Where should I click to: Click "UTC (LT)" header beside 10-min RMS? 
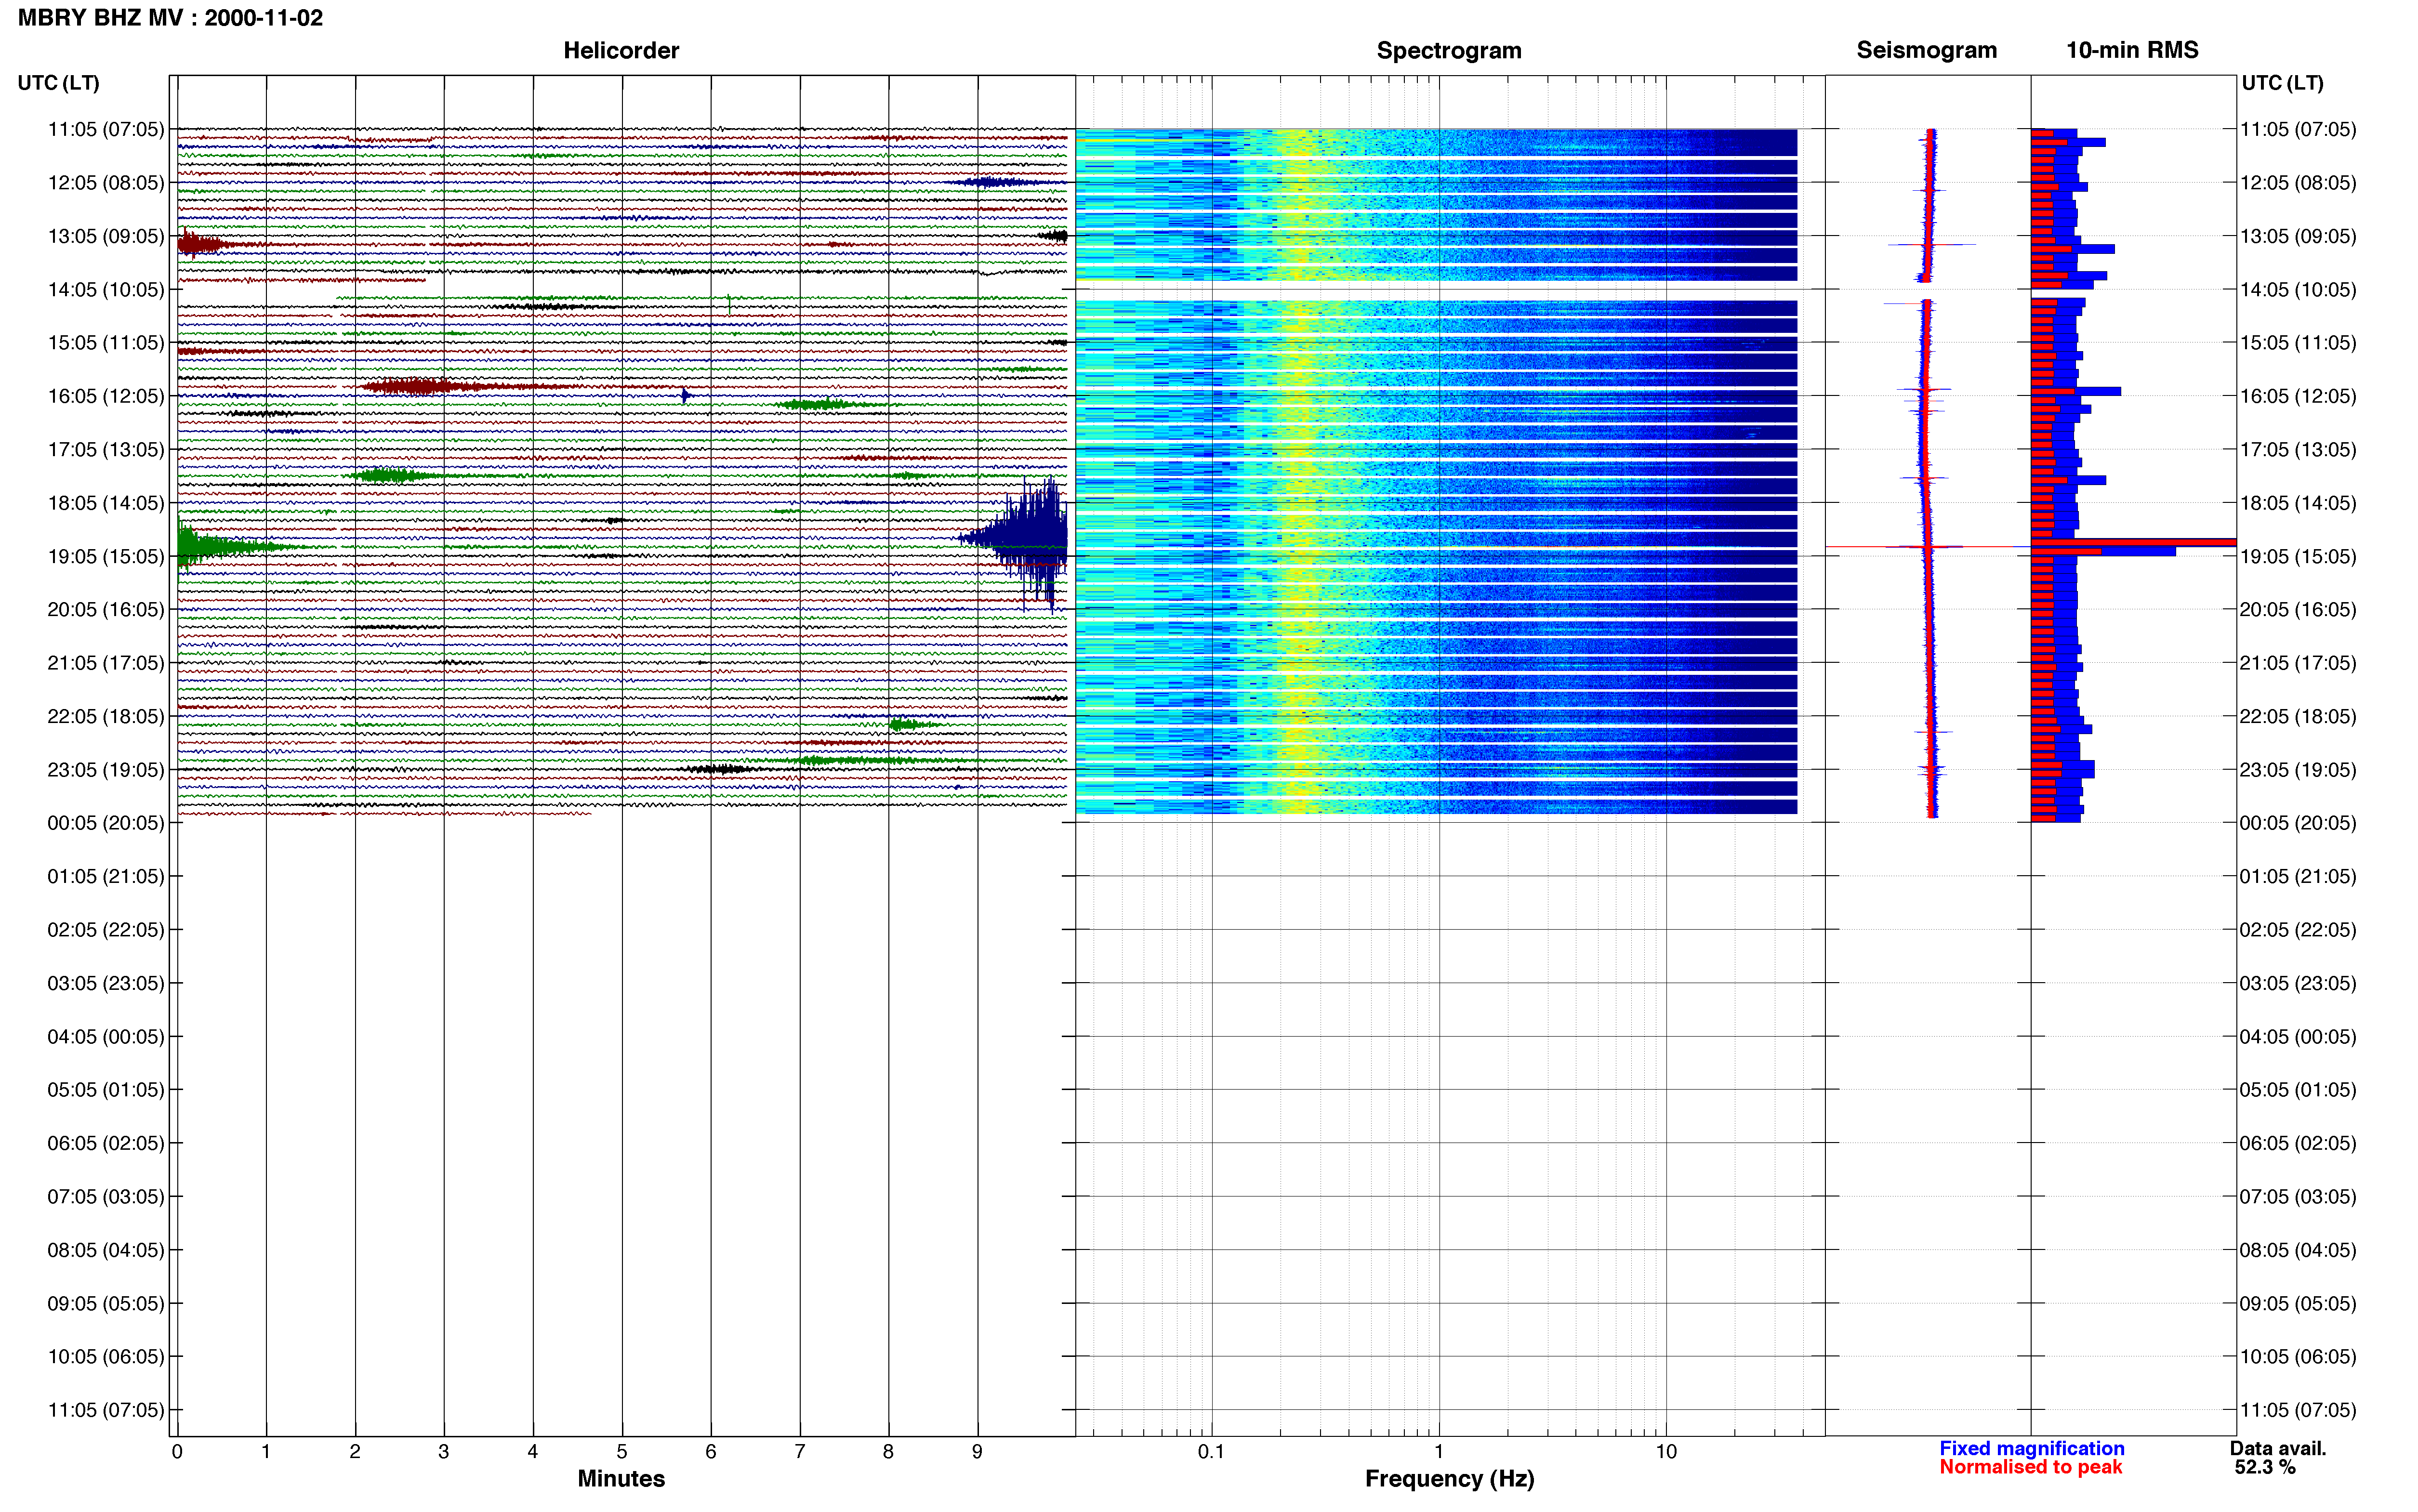tap(2282, 83)
